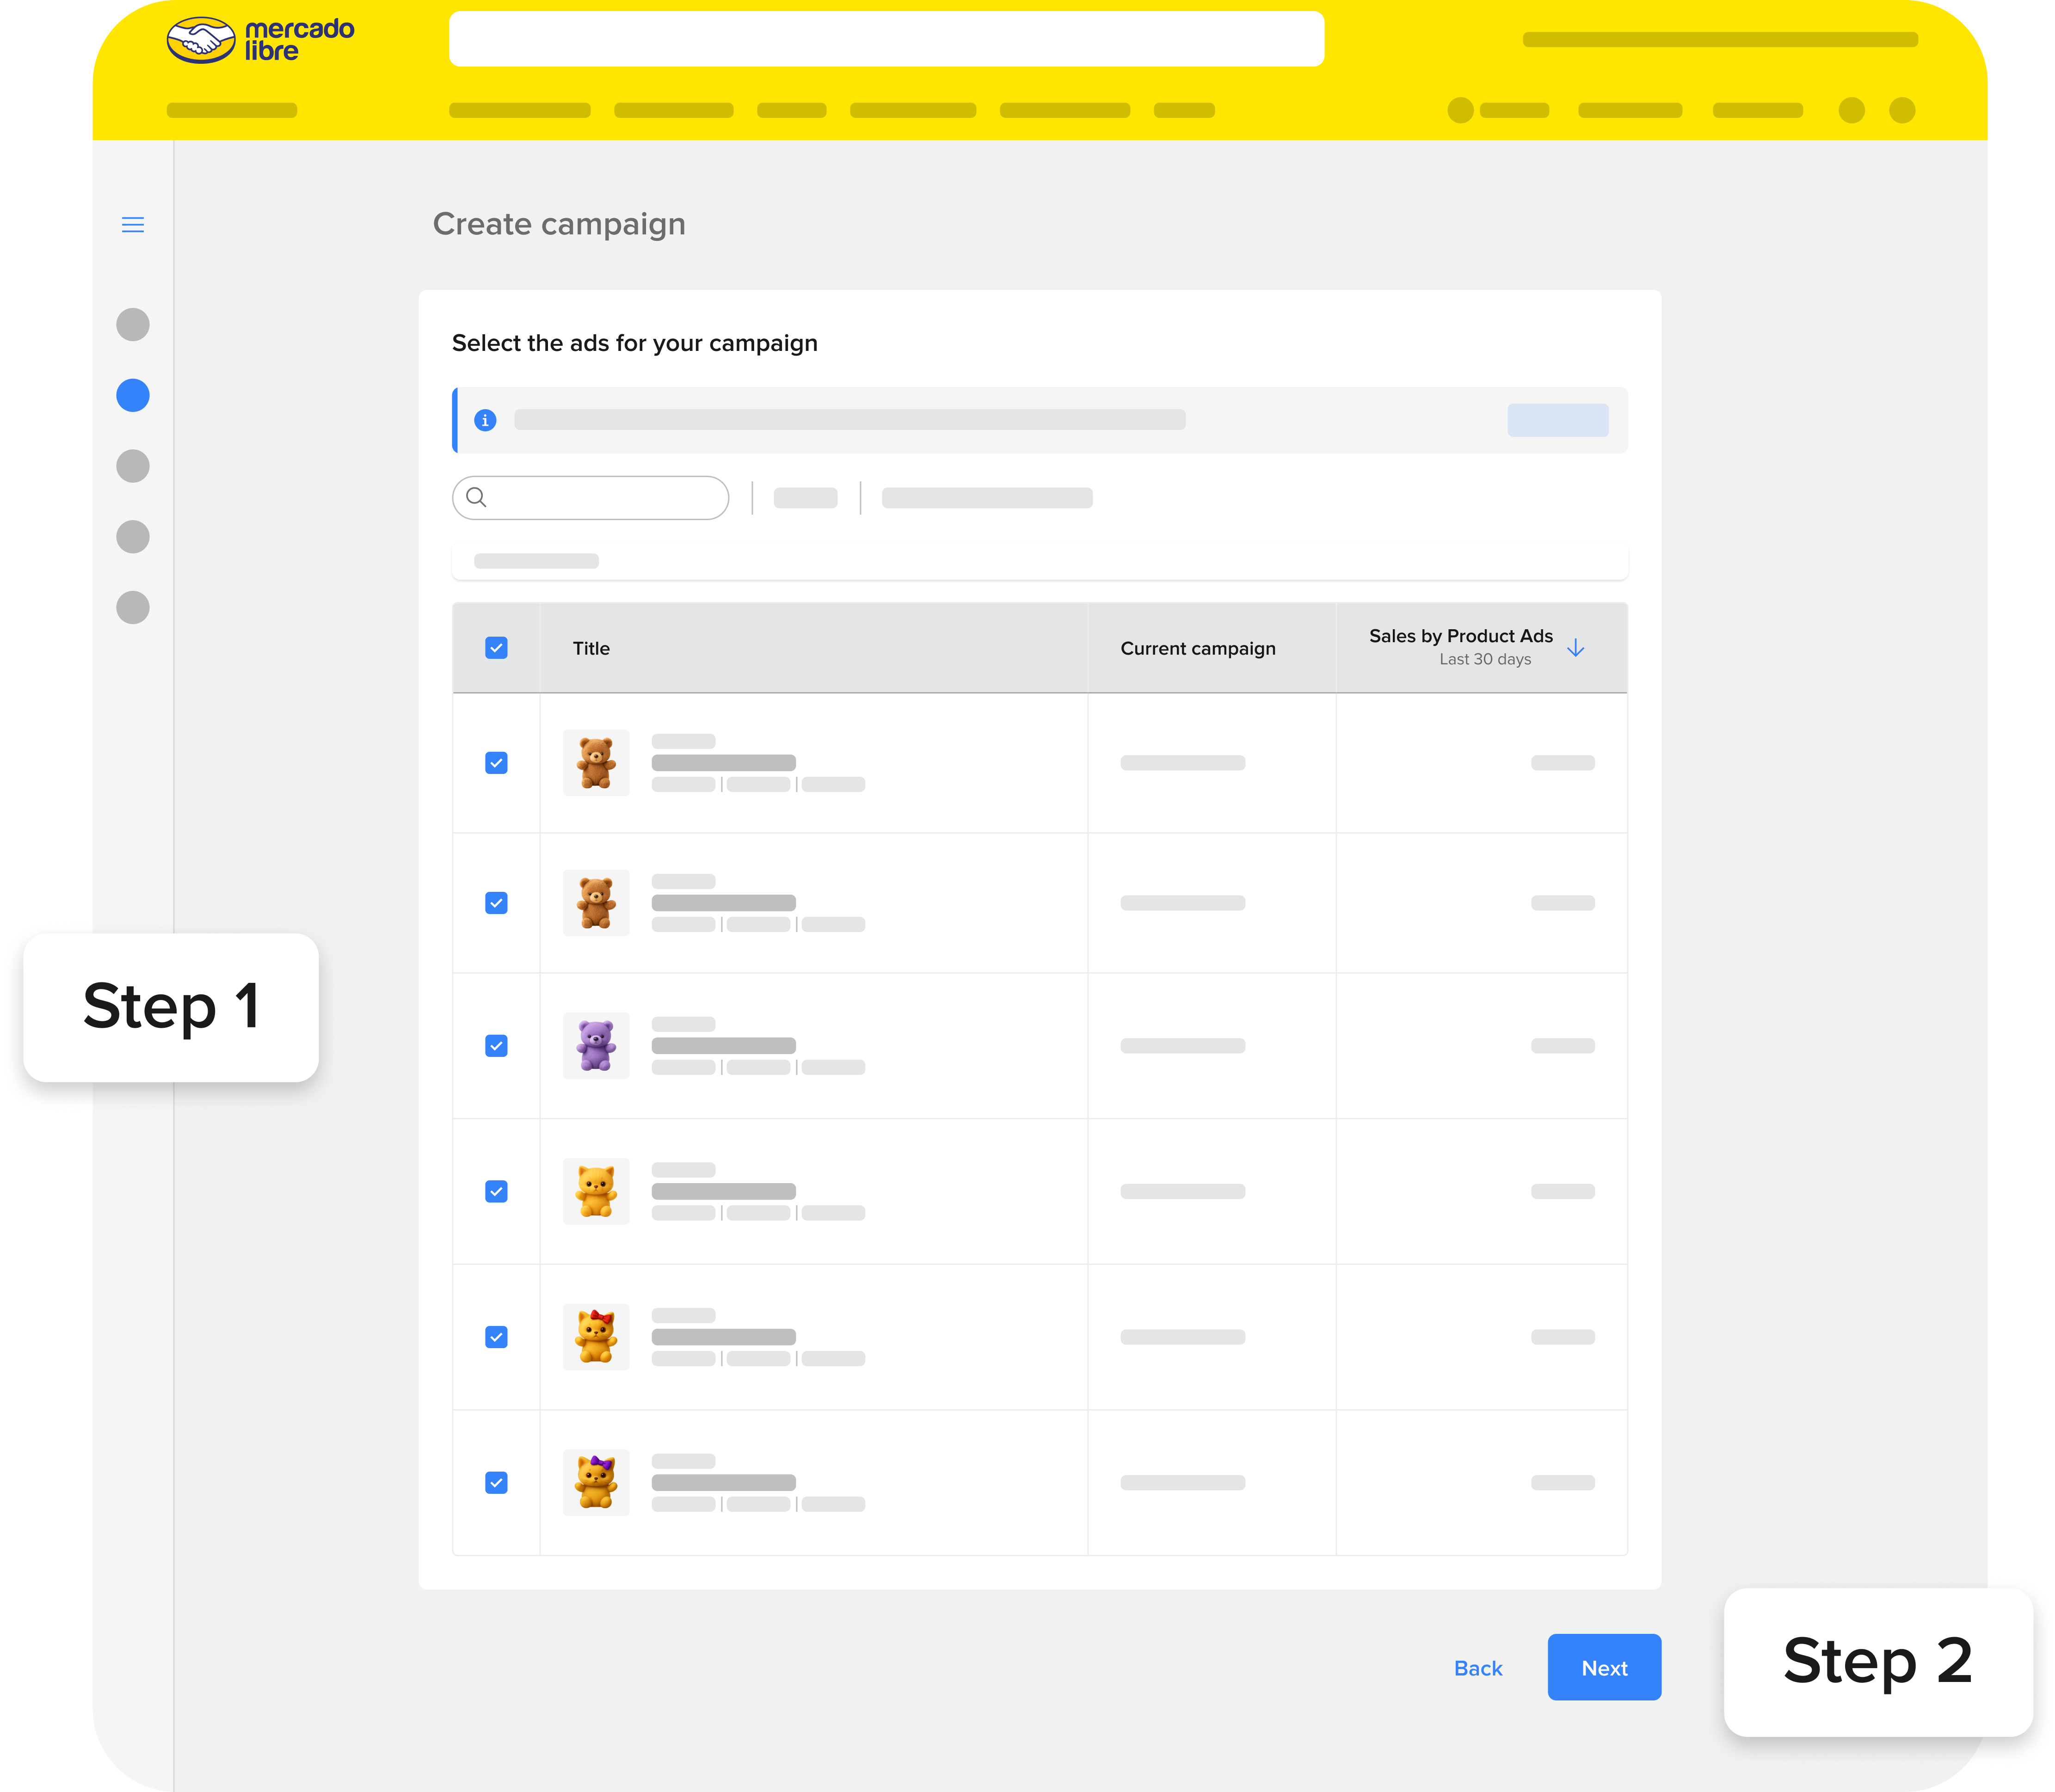
Task: Toggle the select-all checkbox in table header
Action: click(496, 648)
